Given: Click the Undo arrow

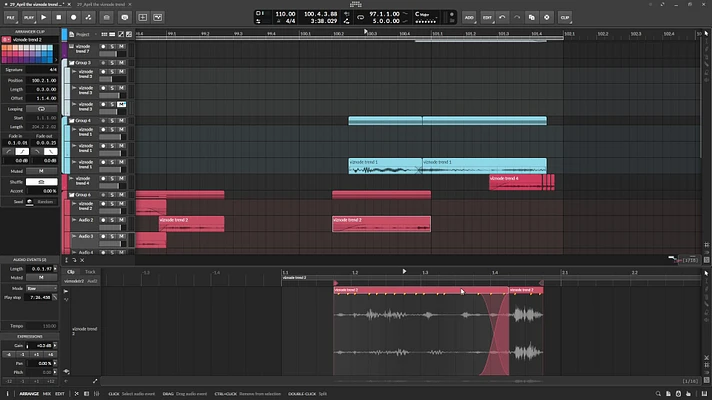Looking at the screenshot, I should click(502, 17).
